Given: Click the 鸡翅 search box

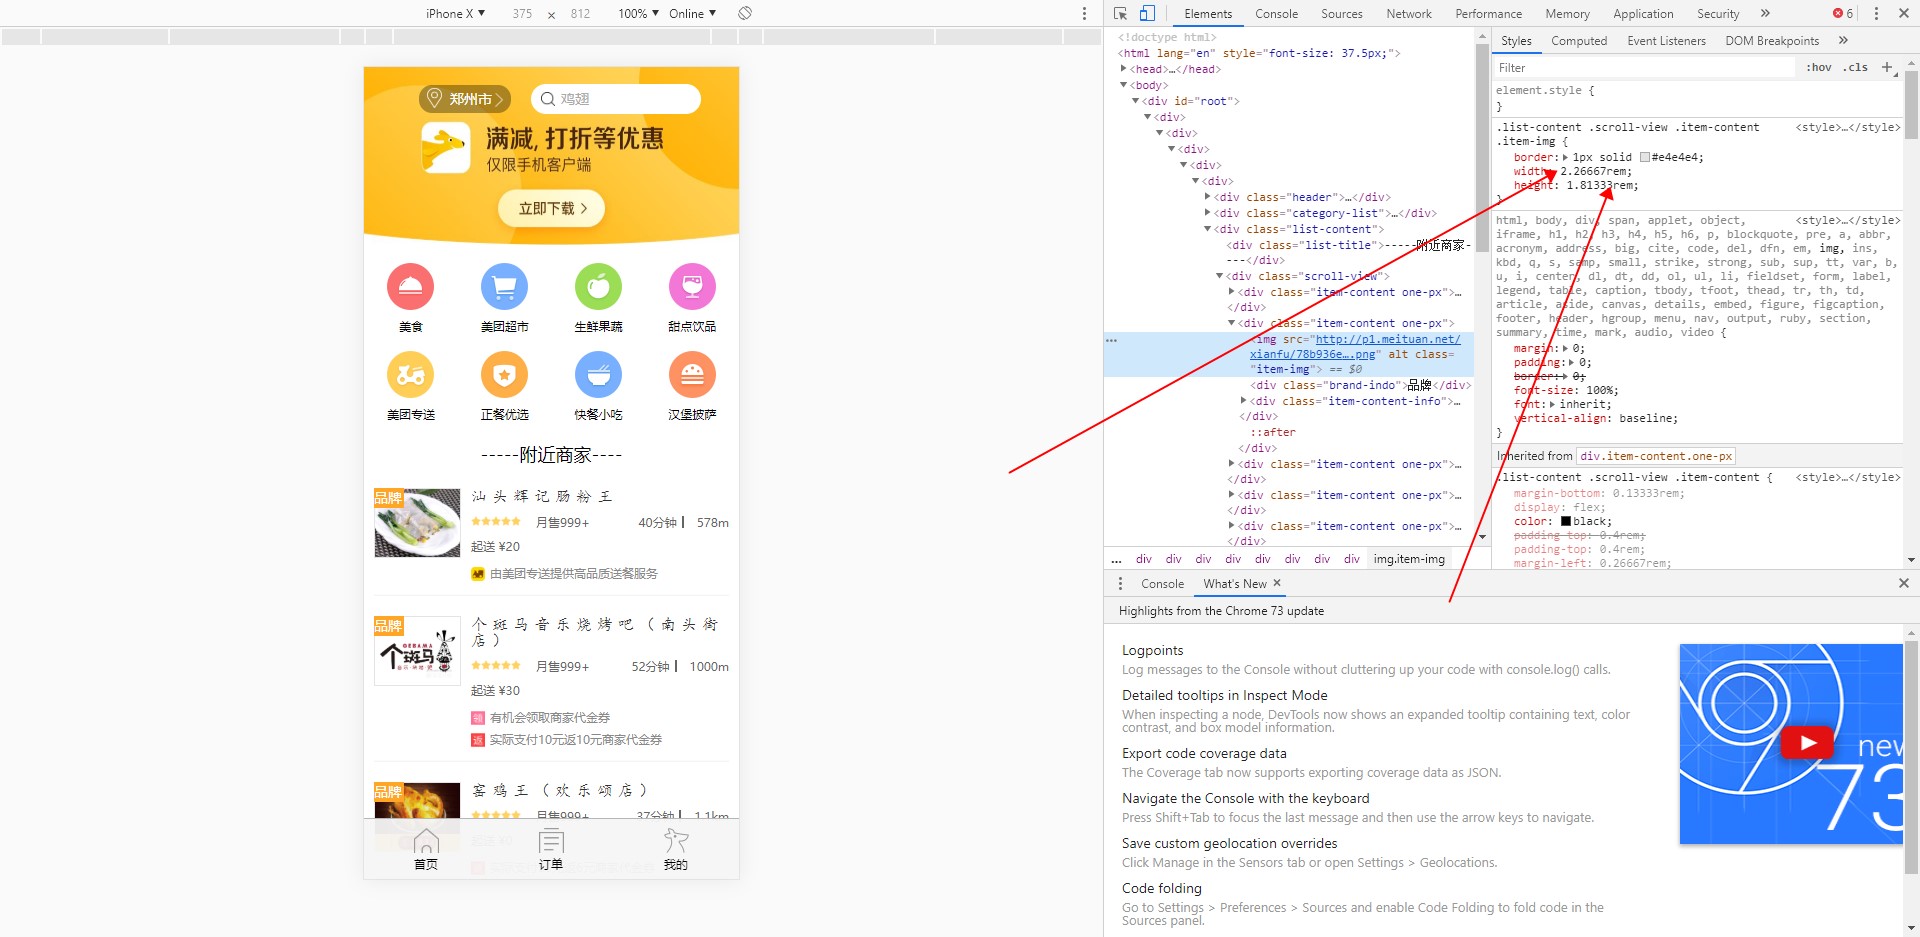Looking at the screenshot, I should [615, 99].
